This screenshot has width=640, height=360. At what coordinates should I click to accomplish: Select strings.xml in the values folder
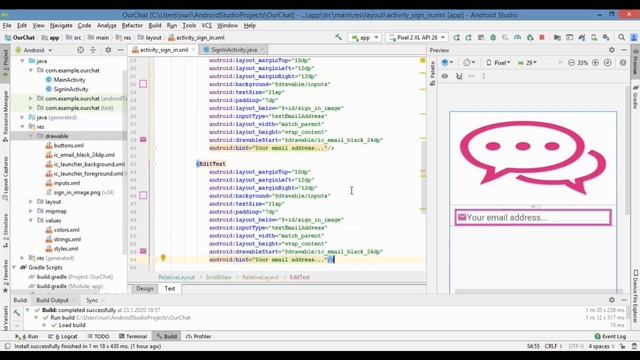click(67, 239)
